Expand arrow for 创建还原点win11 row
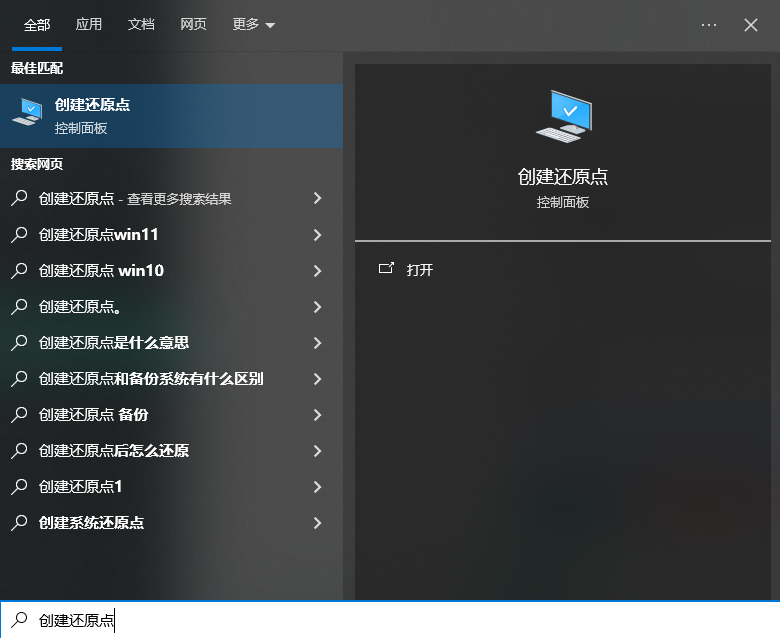The image size is (780, 638). (317, 235)
